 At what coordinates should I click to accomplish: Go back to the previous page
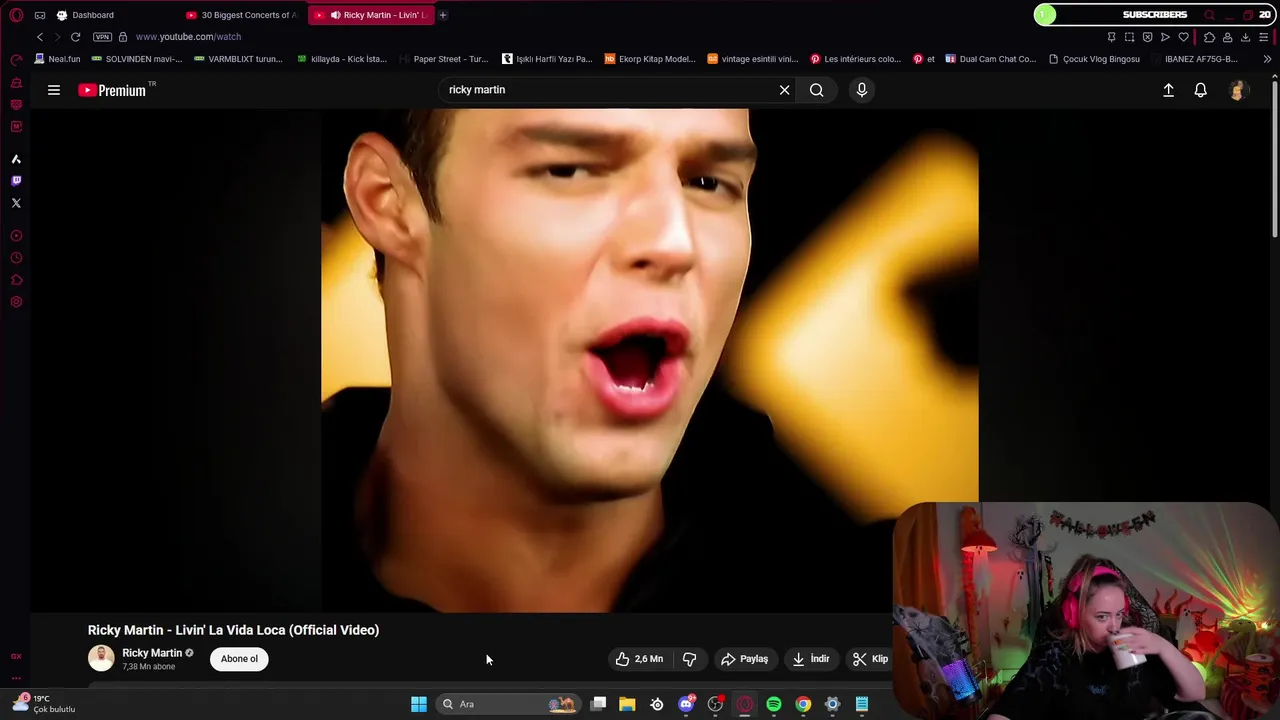point(40,37)
